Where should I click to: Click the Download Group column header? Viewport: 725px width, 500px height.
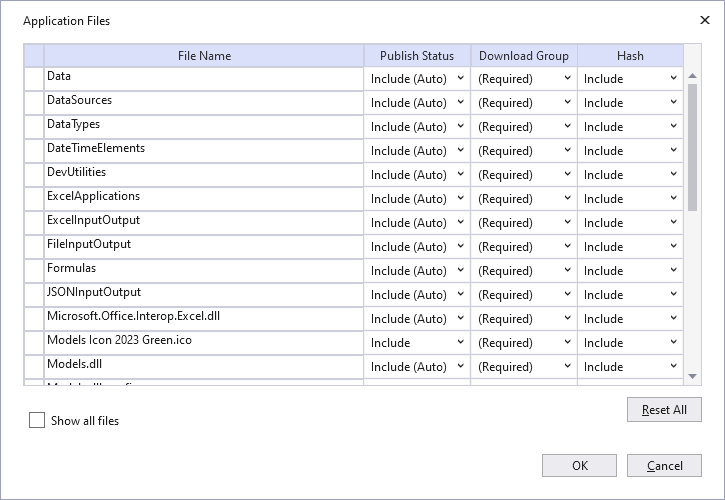click(524, 56)
